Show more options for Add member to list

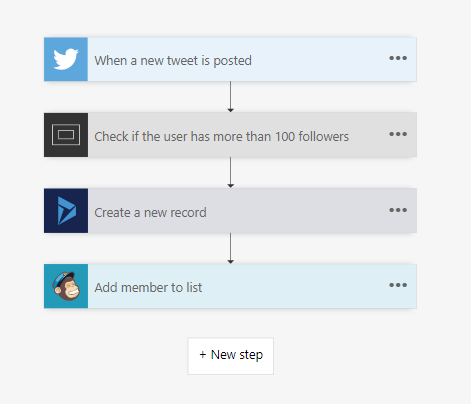(x=398, y=285)
